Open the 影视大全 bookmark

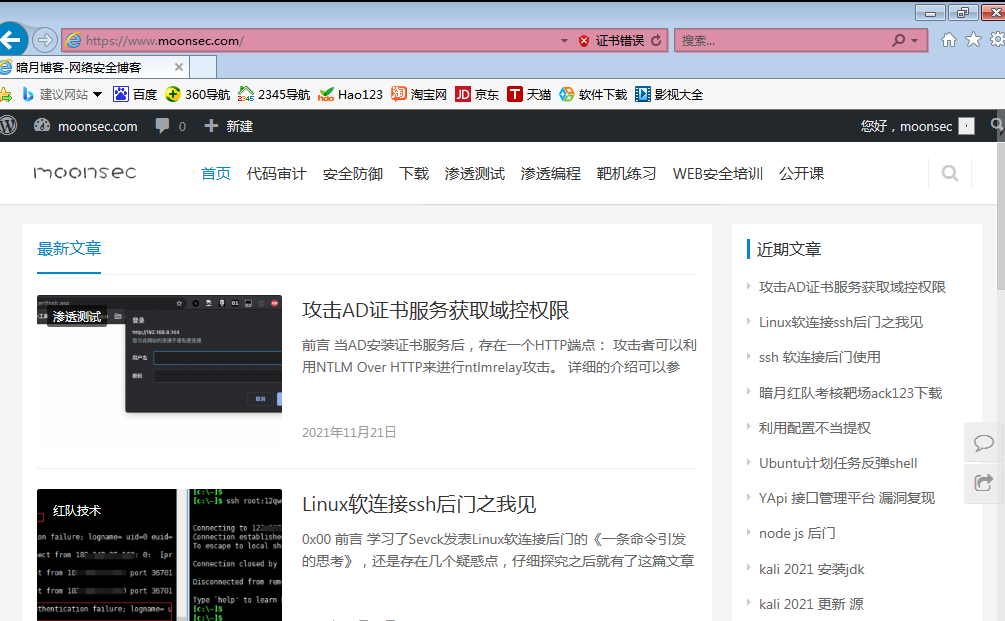point(669,95)
